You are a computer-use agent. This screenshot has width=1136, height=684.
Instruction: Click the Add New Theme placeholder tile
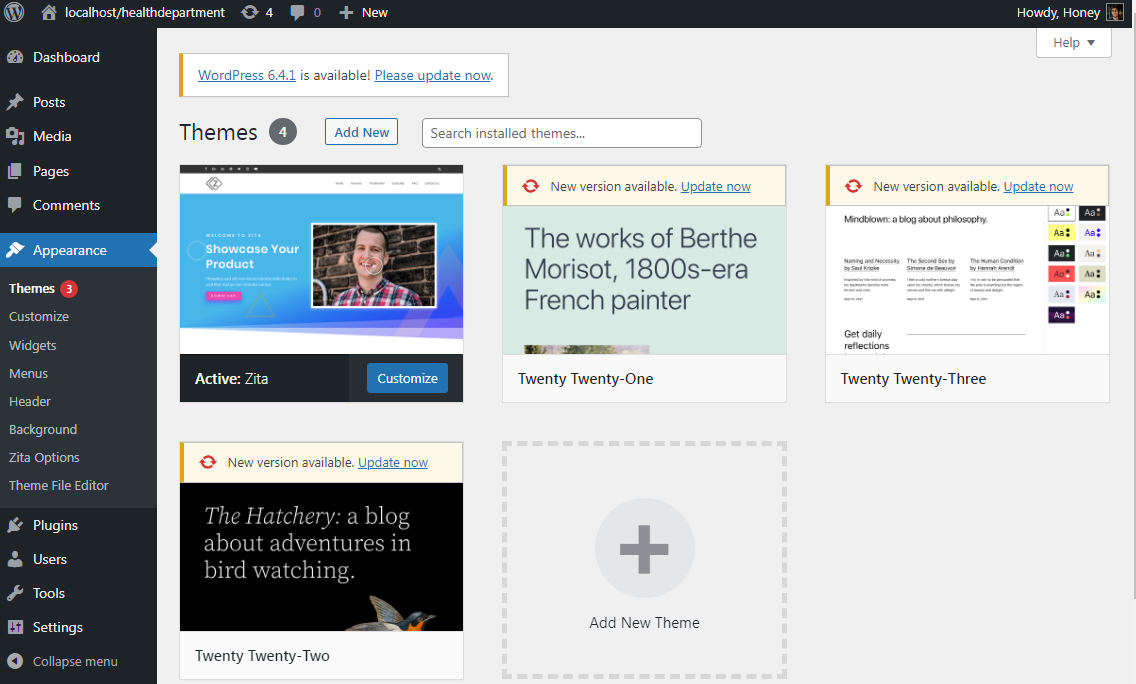(x=644, y=562)
